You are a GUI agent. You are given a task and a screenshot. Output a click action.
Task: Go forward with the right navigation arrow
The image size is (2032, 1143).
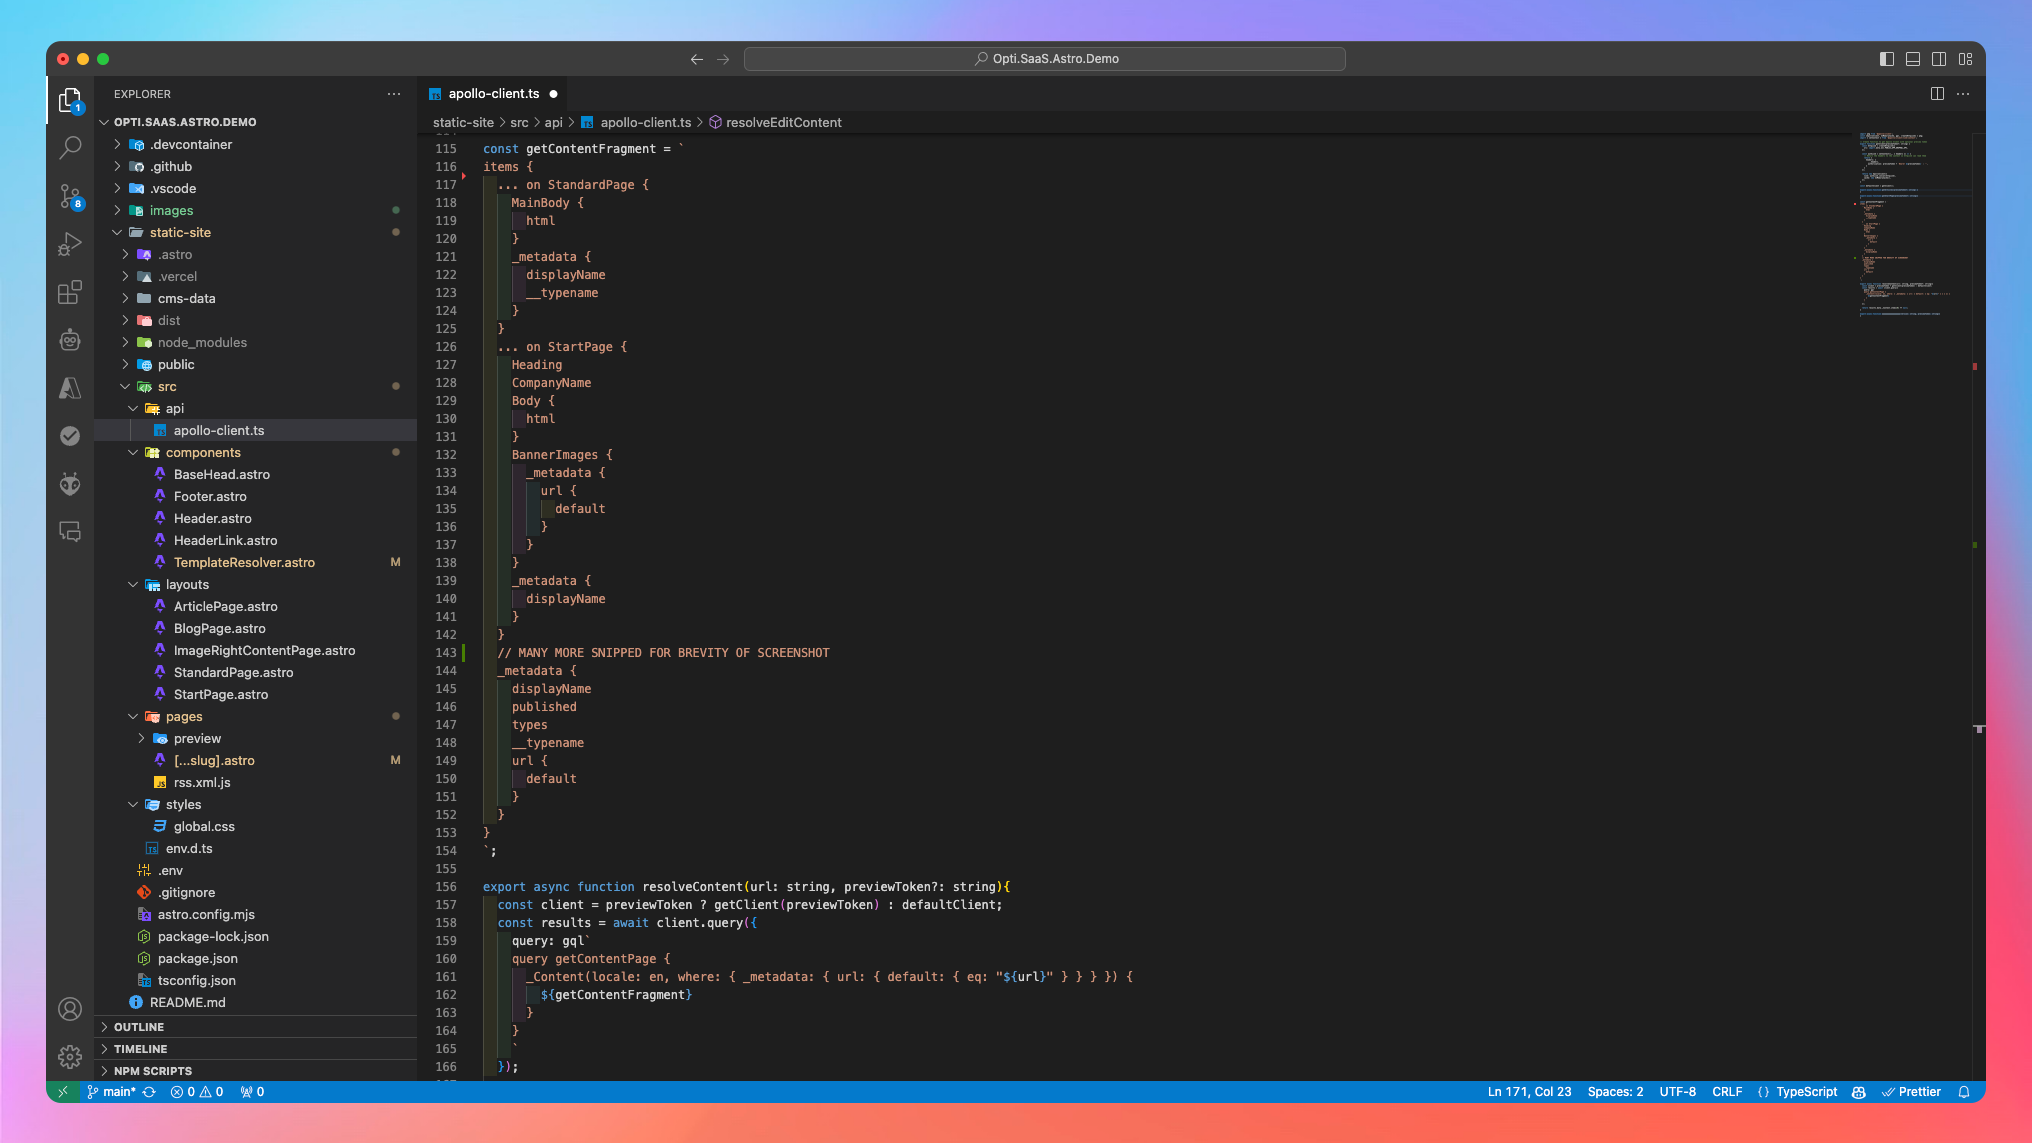[723, 59]
